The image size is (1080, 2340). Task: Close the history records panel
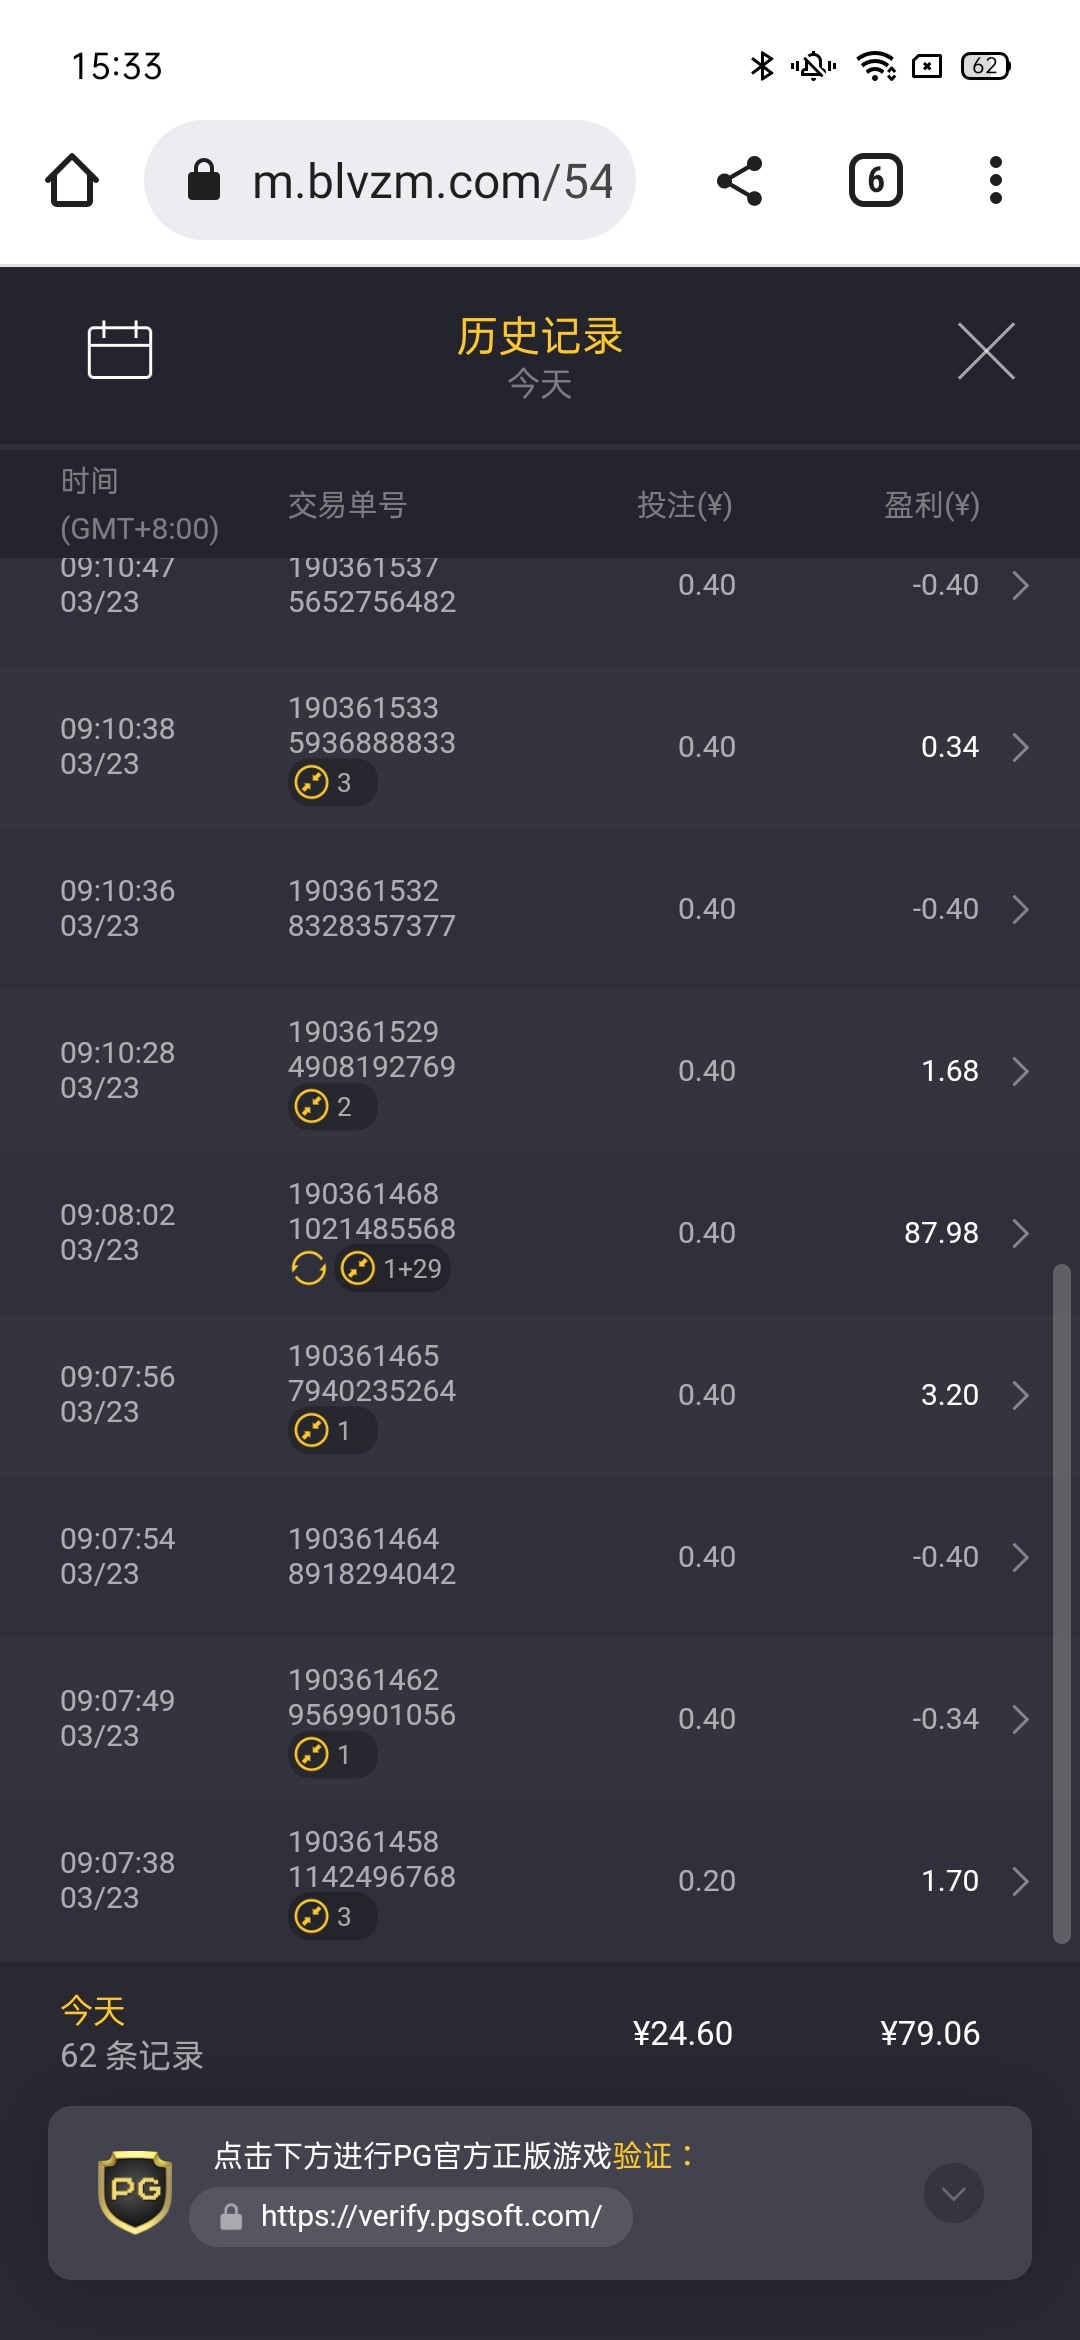pos(986,351)
